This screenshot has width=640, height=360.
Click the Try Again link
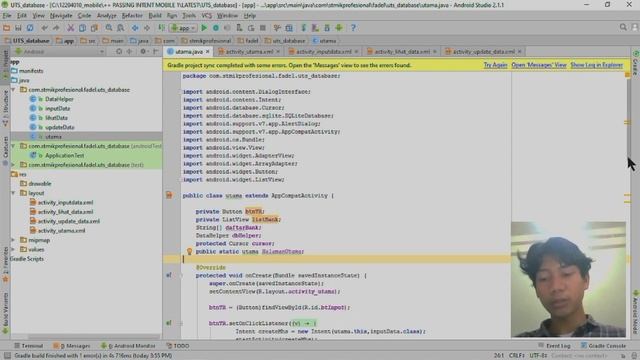click(495, 65)
